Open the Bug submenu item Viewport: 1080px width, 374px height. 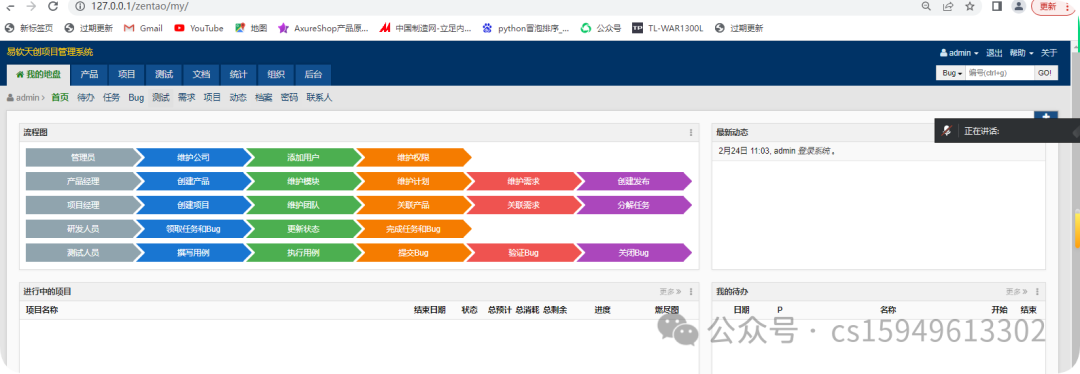(x=136, y=98)
